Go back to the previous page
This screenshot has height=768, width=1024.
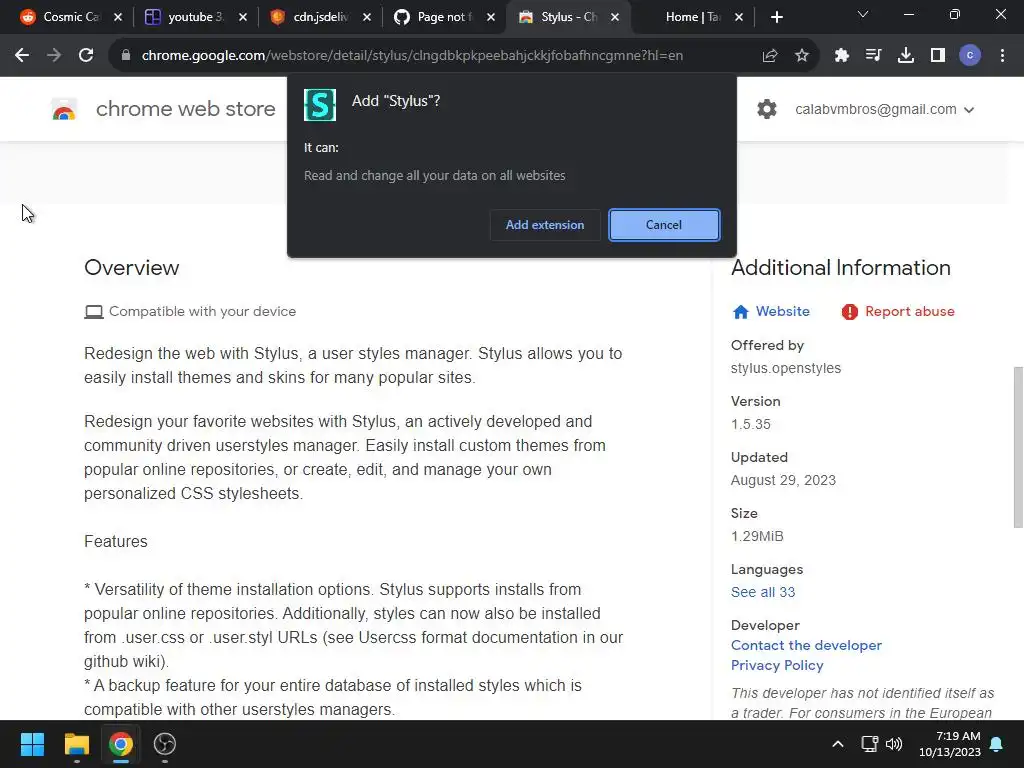coord(22,56)
